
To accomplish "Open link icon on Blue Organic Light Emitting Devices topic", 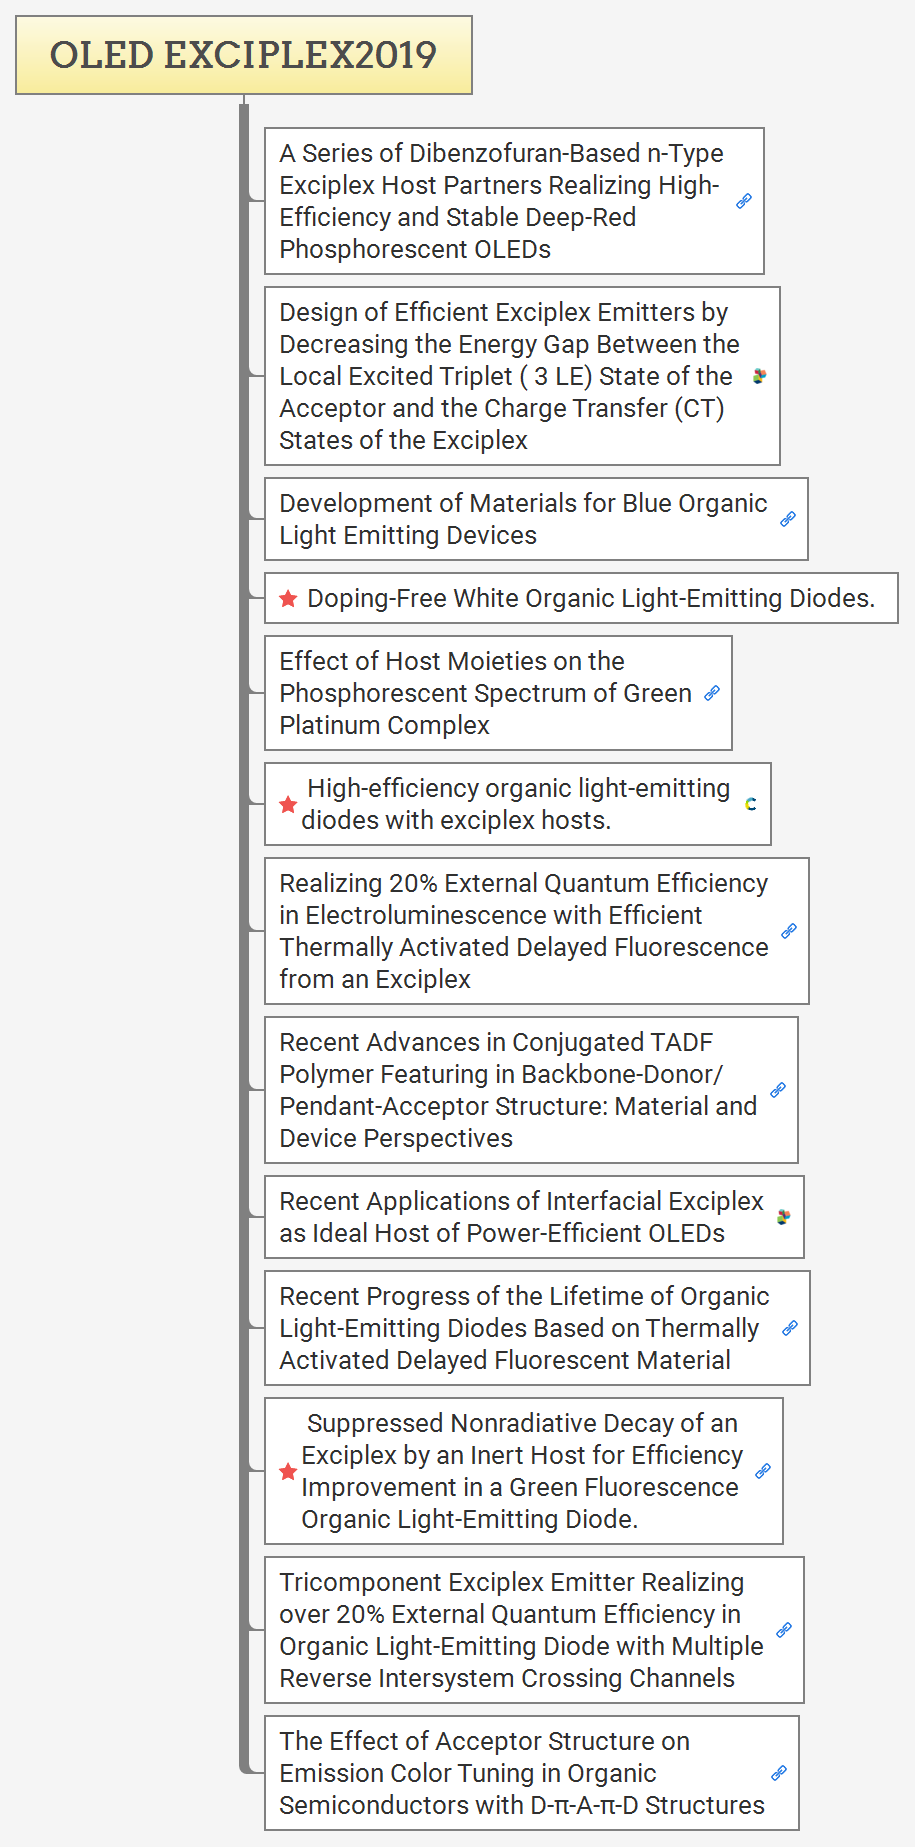I will pos(788,519).
